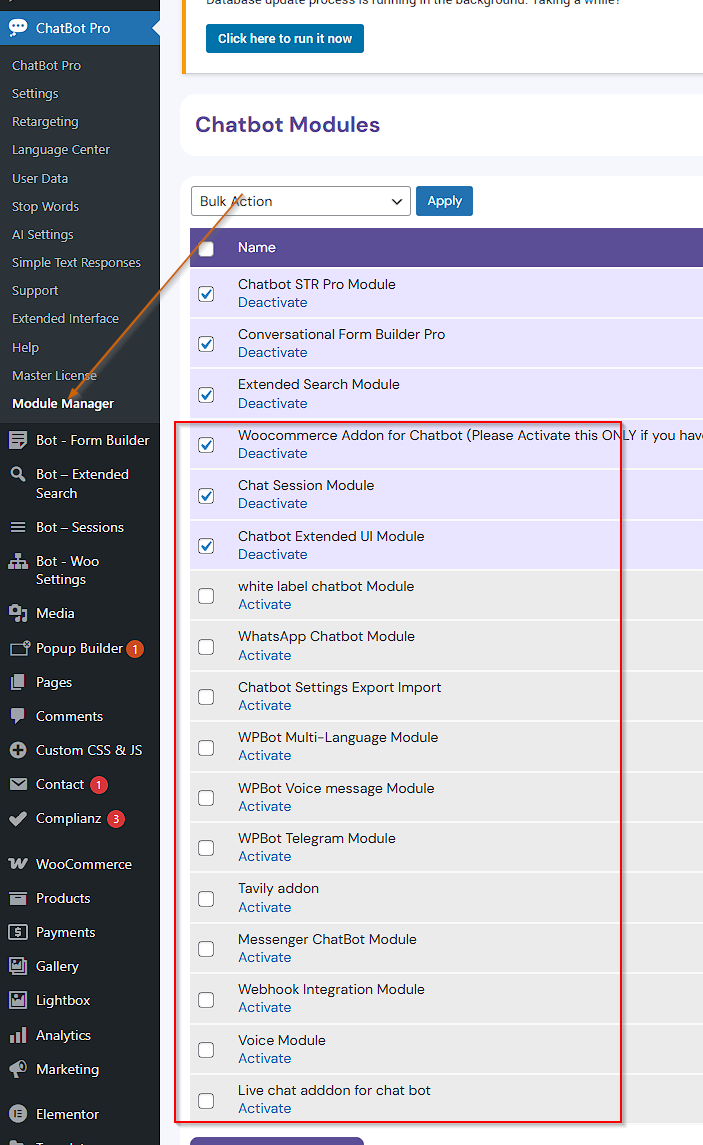The width and height of the screenshot is (703, 1145).
Task: Click the Chatbot Modules heading
Action: [x=288, y=125]
